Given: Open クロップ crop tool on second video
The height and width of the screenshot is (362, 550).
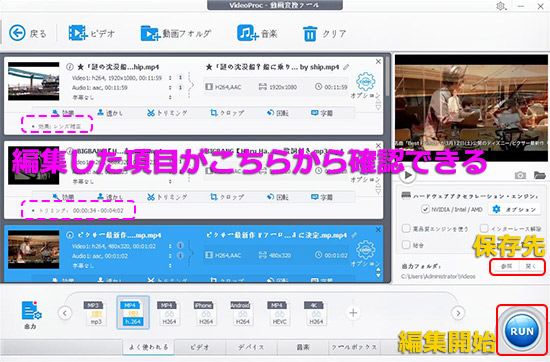Looking at the screenshot, I should [227, 197].
